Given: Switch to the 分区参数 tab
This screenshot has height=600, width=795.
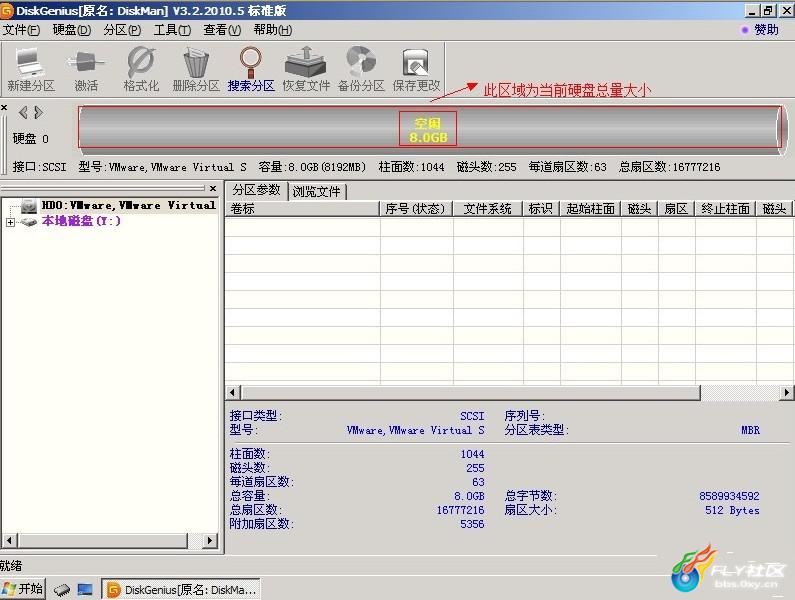Looking at the screenshot, I should [256, 190].
